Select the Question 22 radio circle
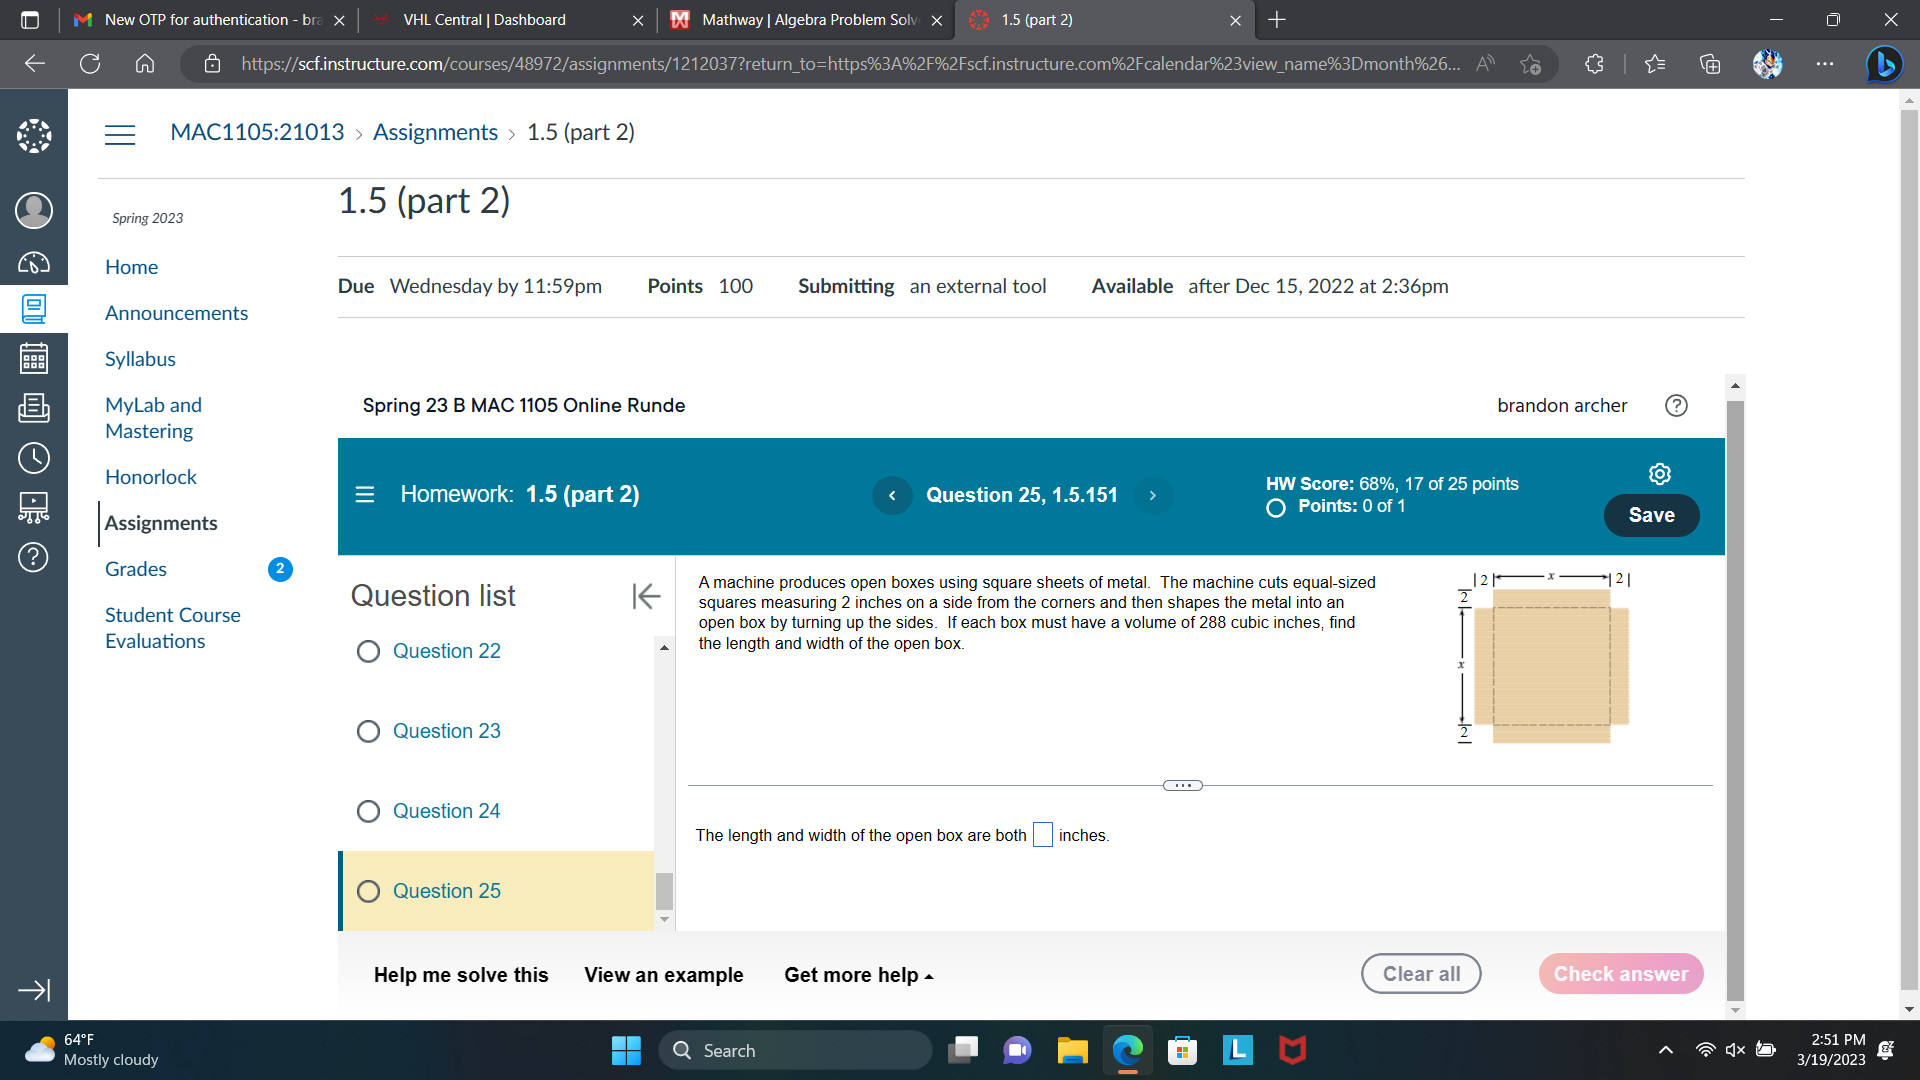Image resolution: width=1920 pixels, height=1080 pixels. tap(368, 652)
